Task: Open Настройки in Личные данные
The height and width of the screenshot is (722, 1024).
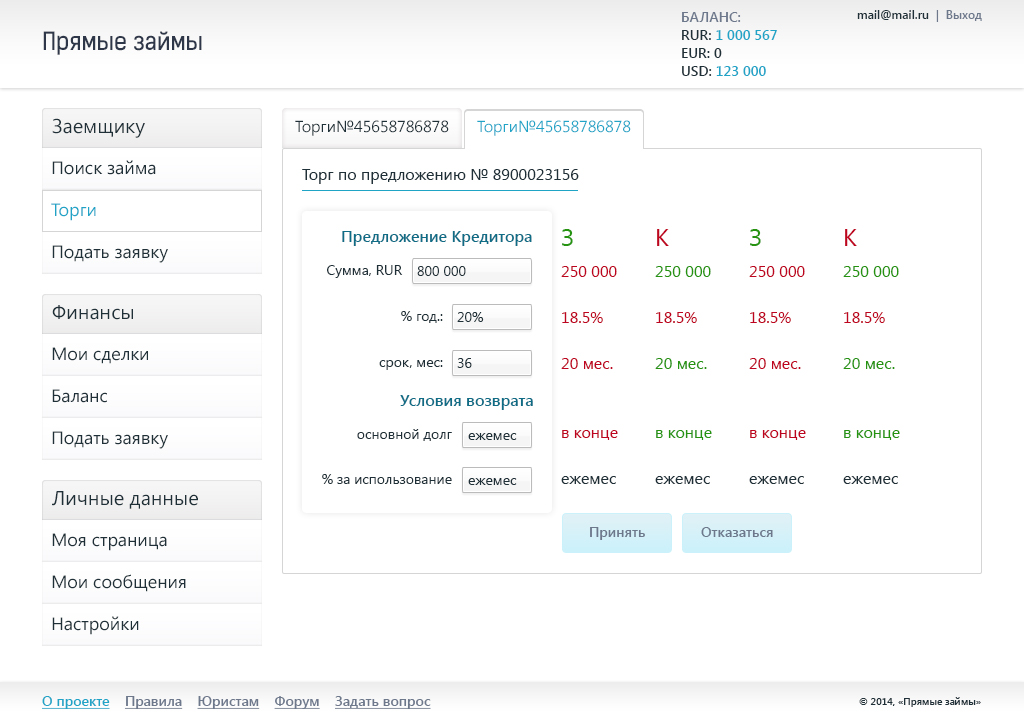Action: pyautogui.click(x=152, y=624)
